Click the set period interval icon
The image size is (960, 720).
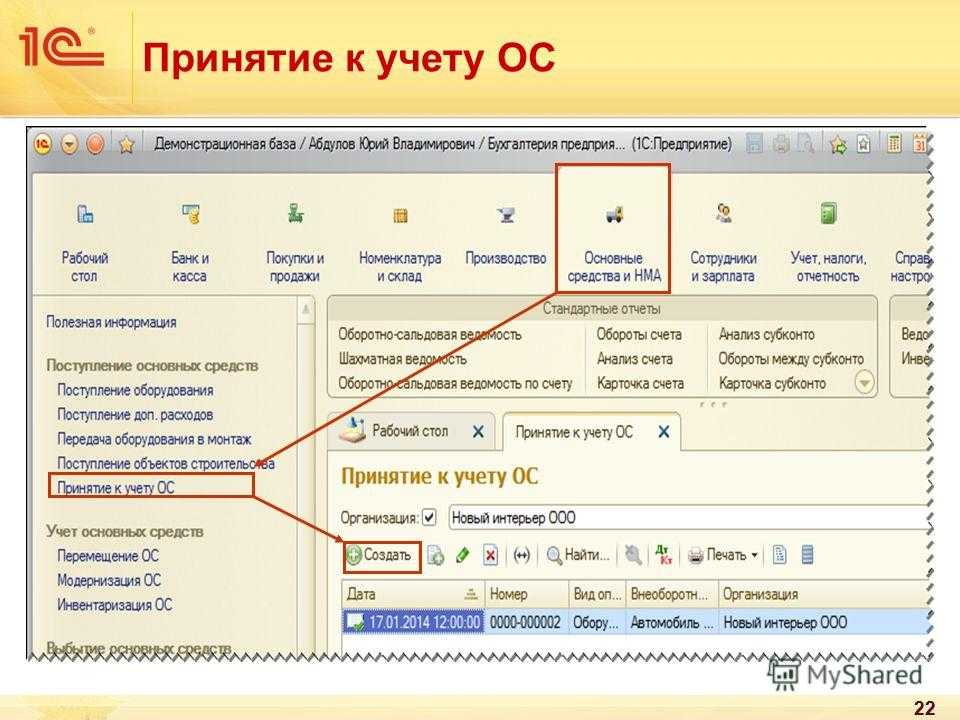[522, 555]
